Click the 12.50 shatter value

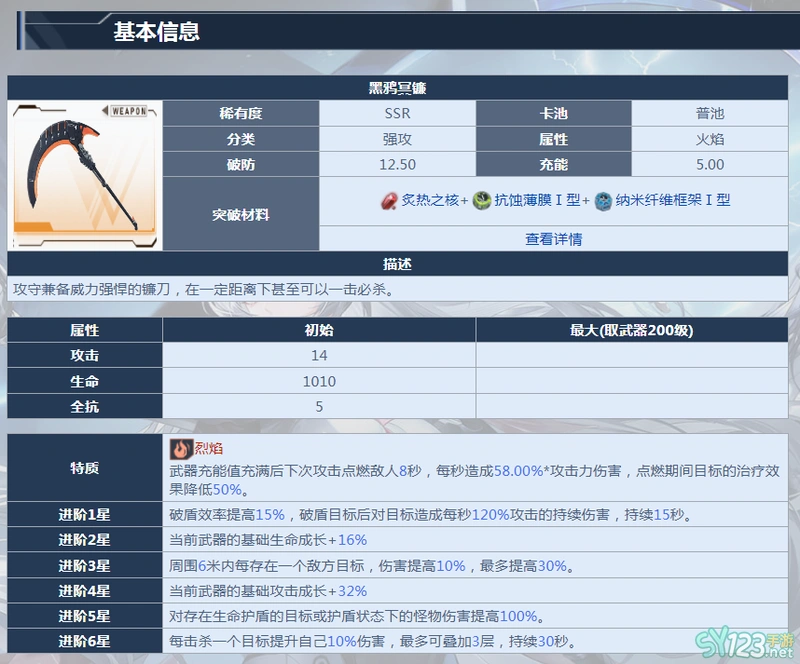pos(397,164)
